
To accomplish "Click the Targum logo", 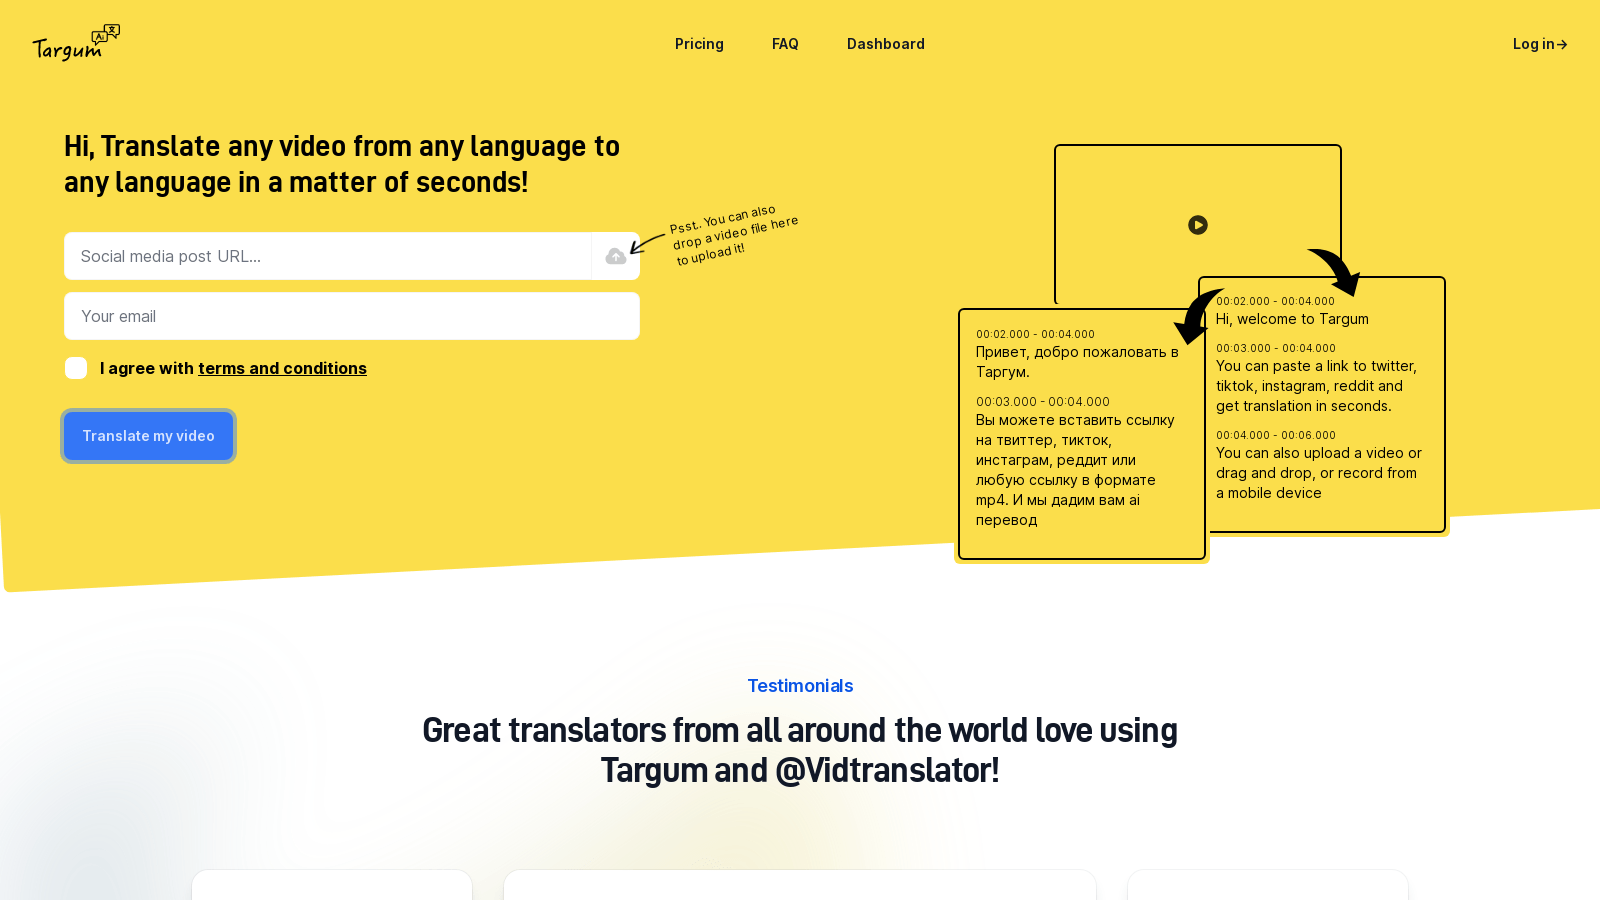I will [x=76, y=43].
